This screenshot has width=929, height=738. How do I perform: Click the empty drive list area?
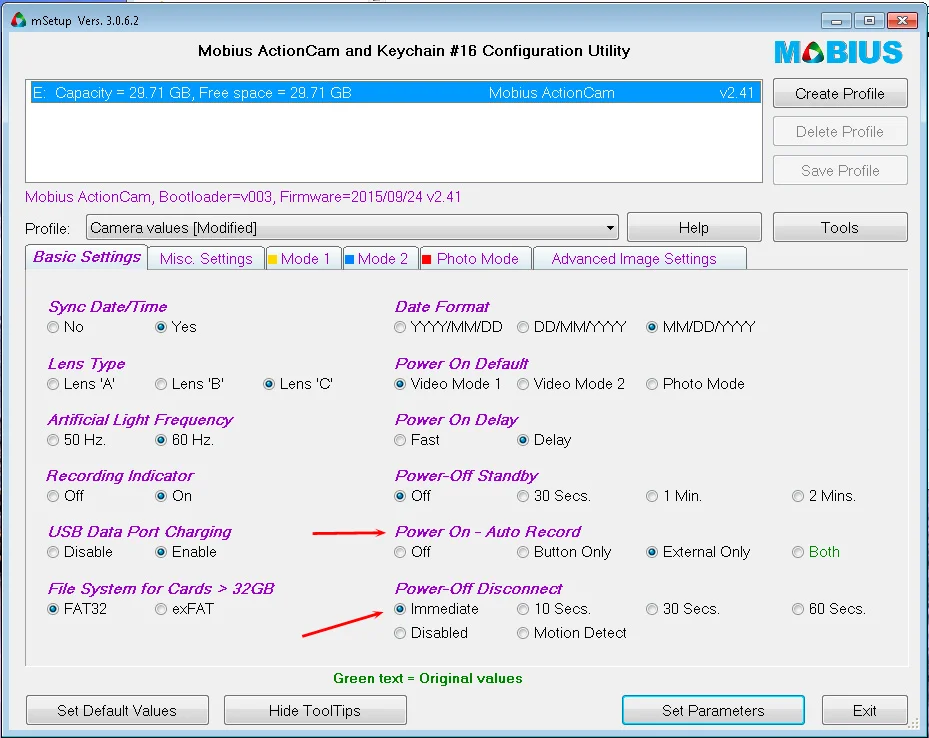[394, 142]
